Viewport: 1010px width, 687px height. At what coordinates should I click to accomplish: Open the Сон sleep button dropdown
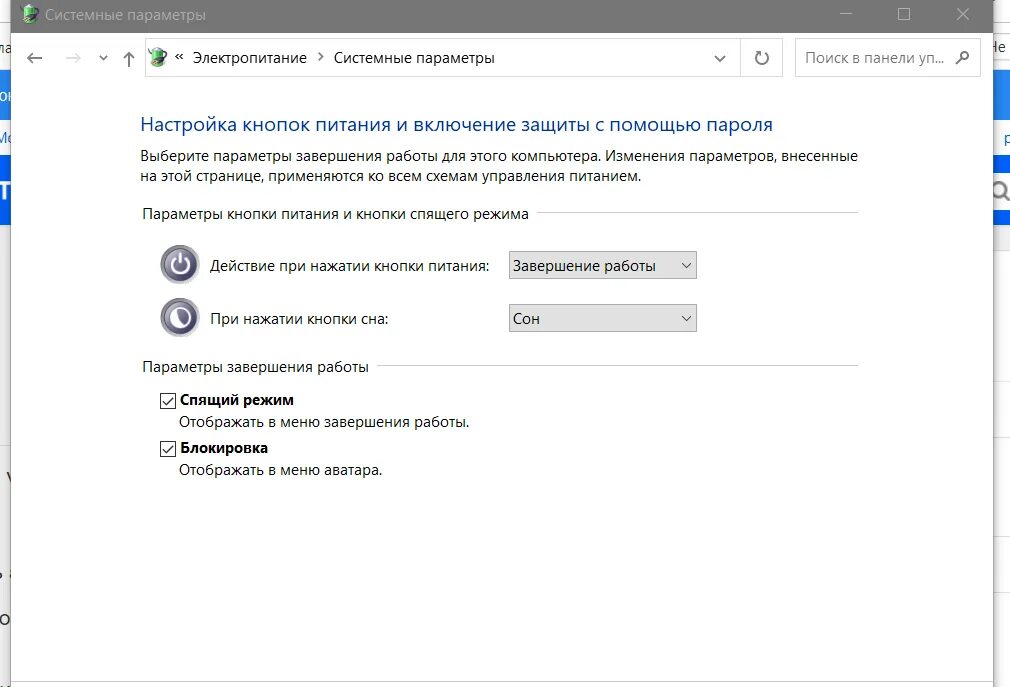[602, 318]
